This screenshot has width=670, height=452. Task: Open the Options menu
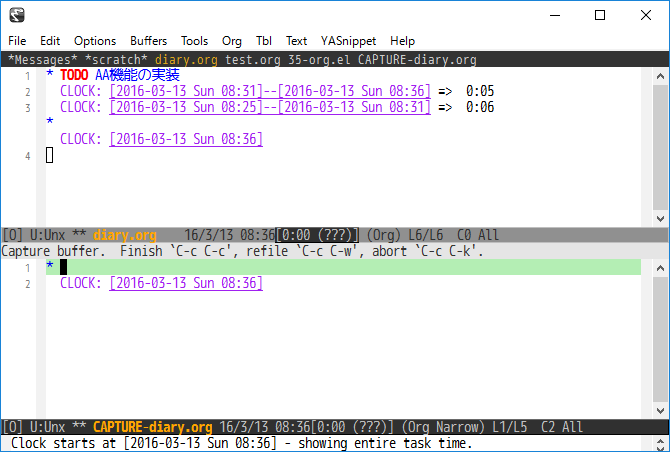[95, 41]
